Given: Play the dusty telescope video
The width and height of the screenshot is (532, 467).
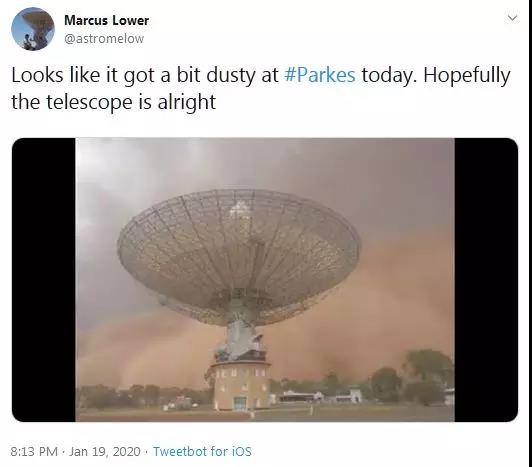Looking at the screenshot, I should coord(265,280).
